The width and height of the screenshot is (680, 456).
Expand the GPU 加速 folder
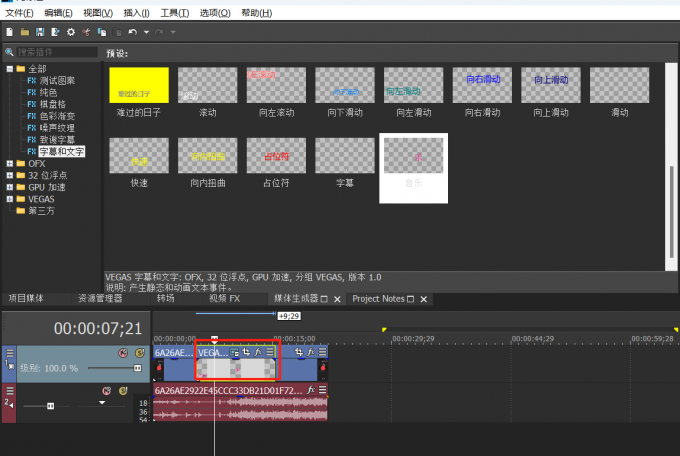coord(10,187)
